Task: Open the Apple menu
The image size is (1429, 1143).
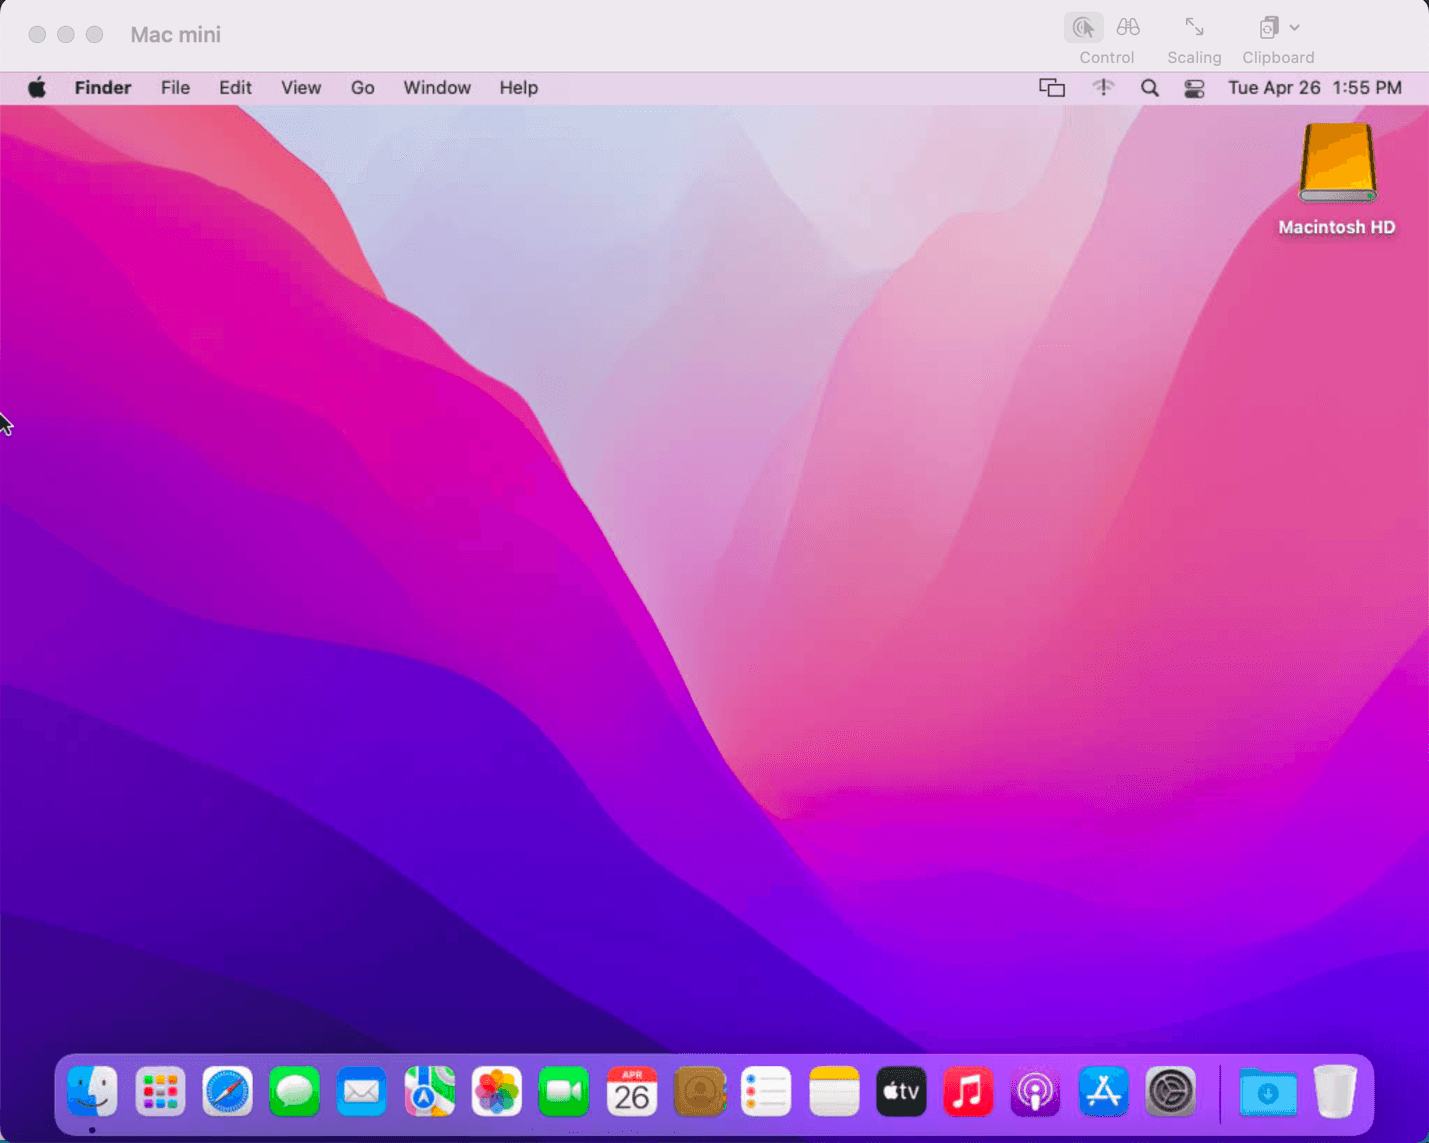Action: (x=37, y=88)
